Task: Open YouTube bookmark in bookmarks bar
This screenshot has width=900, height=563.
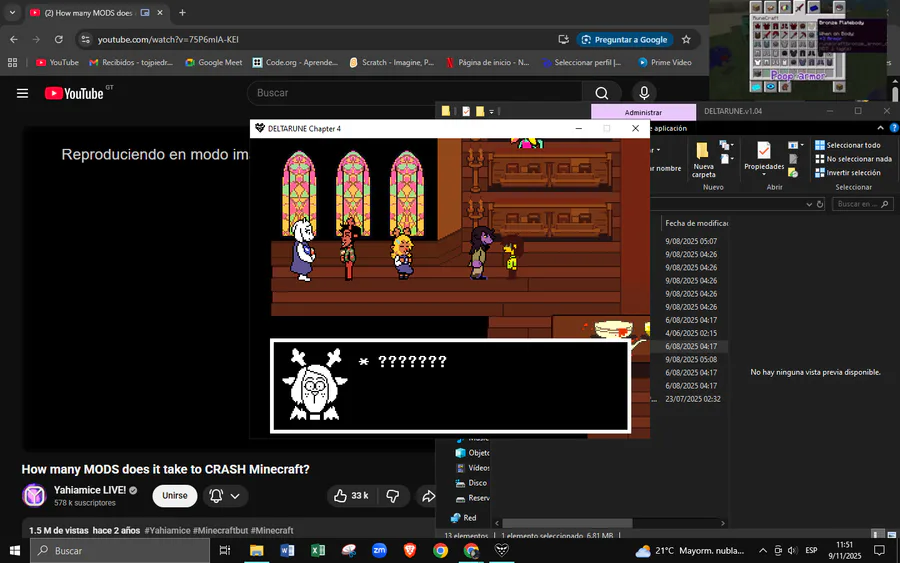Action: 57,63
